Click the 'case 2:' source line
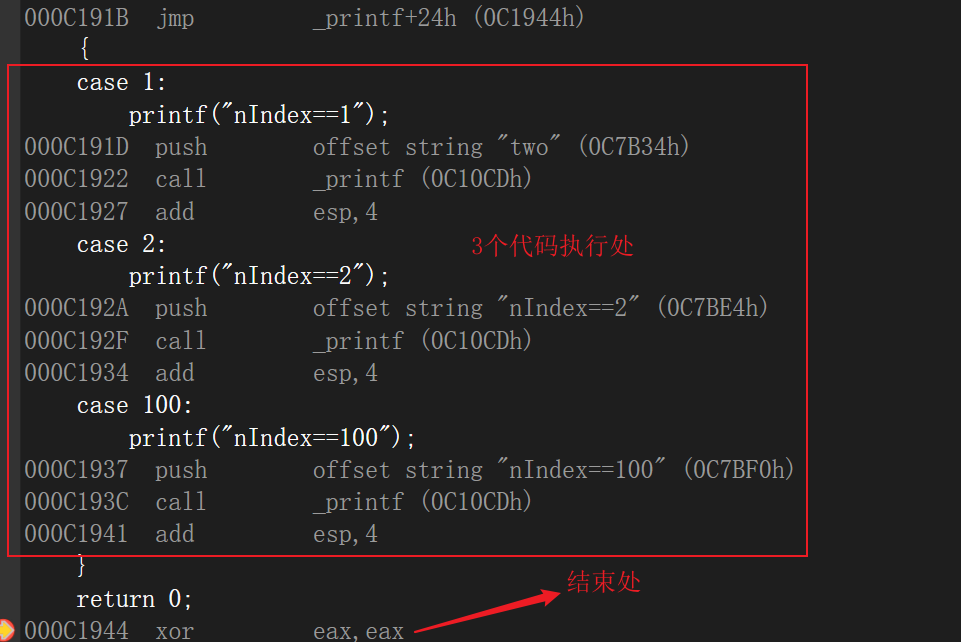Viewport: 961px width, 642px height. [121, 244]
